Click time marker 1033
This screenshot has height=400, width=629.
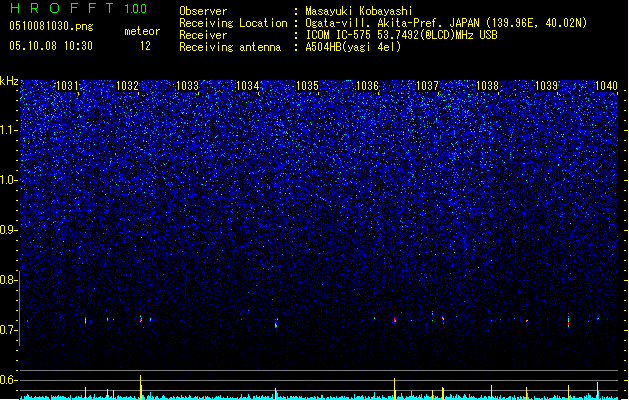pyautogui.click(x=187, y=85)
